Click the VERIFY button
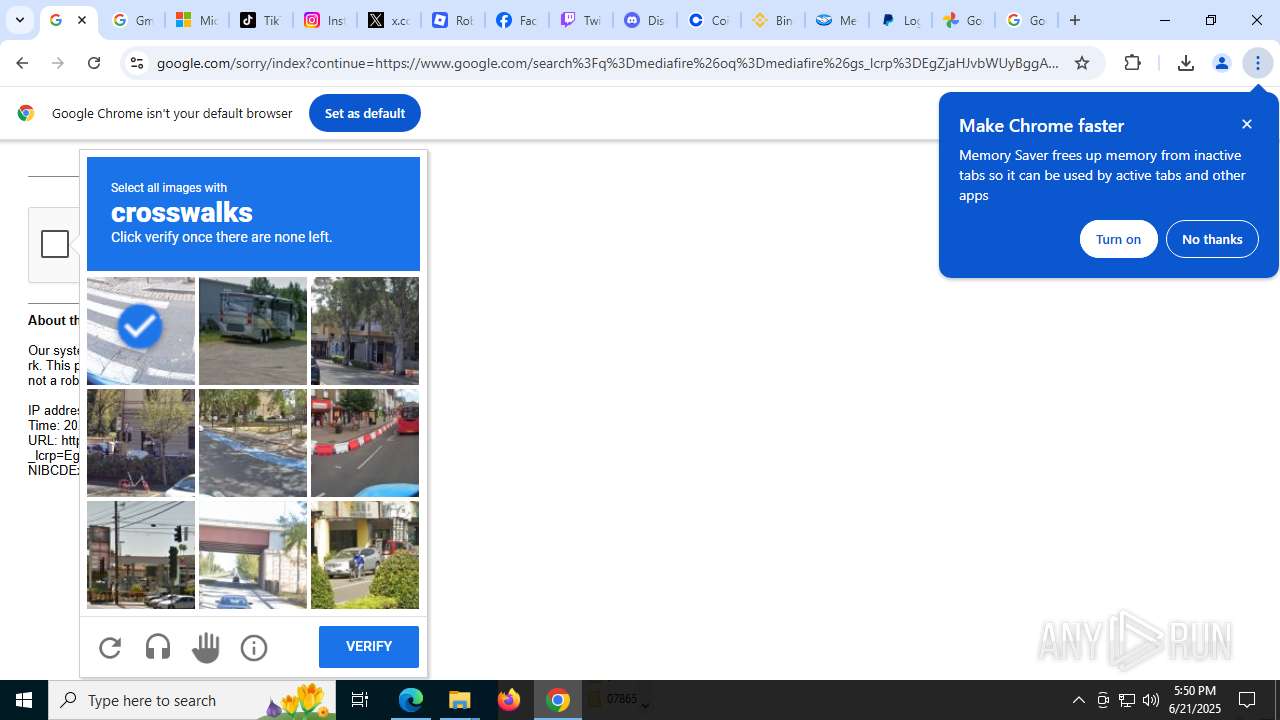Image resolution: width=1280 pixels, height=720 pixels. 369,646
